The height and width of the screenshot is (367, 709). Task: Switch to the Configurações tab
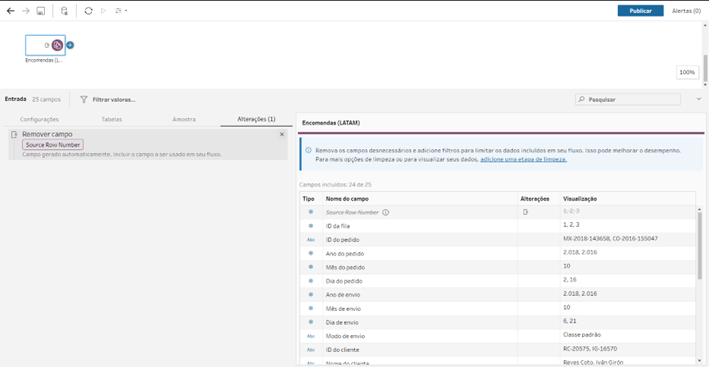click(39, 119)
